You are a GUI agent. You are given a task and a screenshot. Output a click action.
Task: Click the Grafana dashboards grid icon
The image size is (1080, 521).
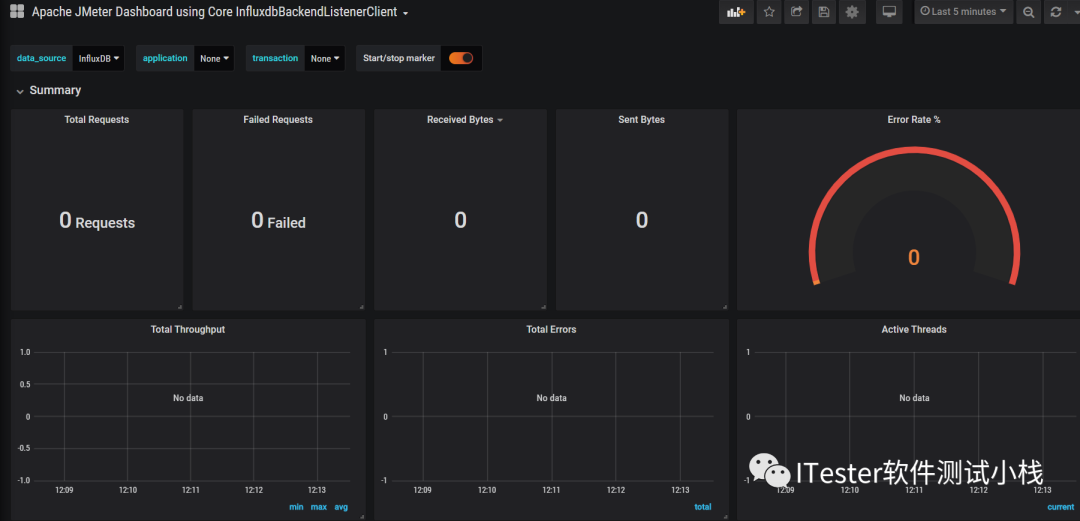pos(17,12)
